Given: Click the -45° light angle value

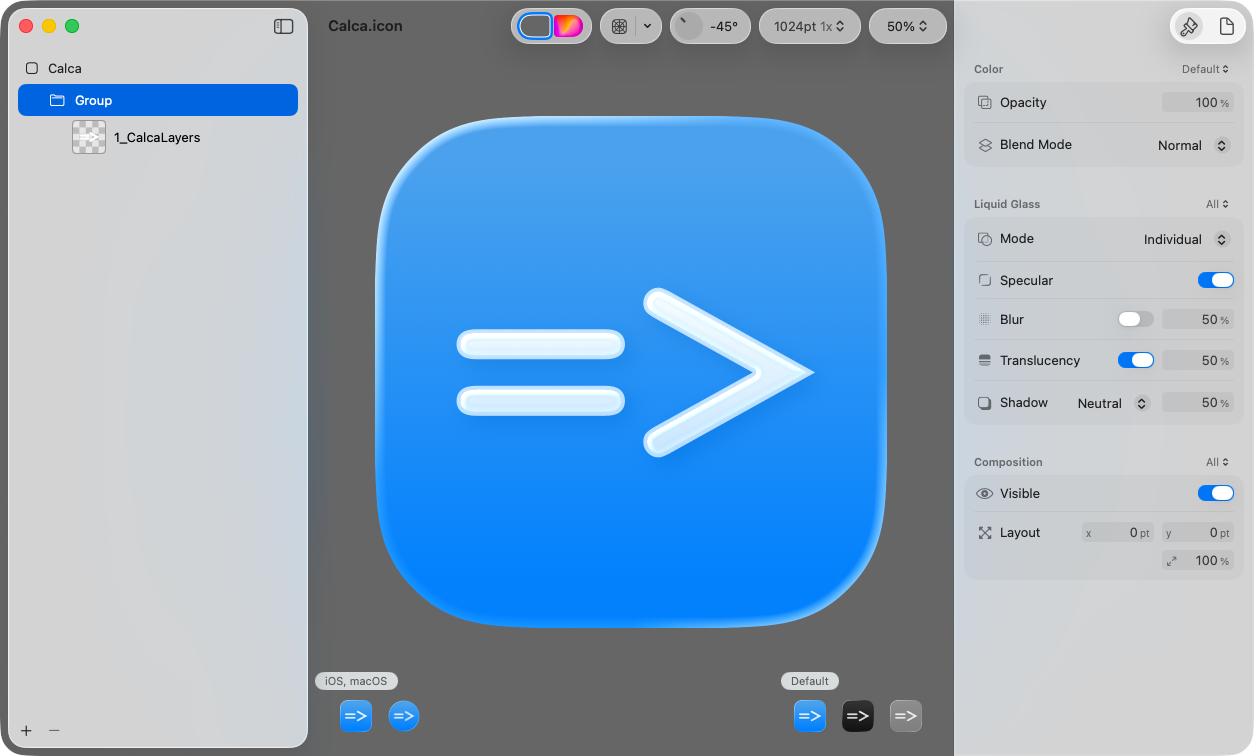Looking at the screenshot, I should point(724,26).
